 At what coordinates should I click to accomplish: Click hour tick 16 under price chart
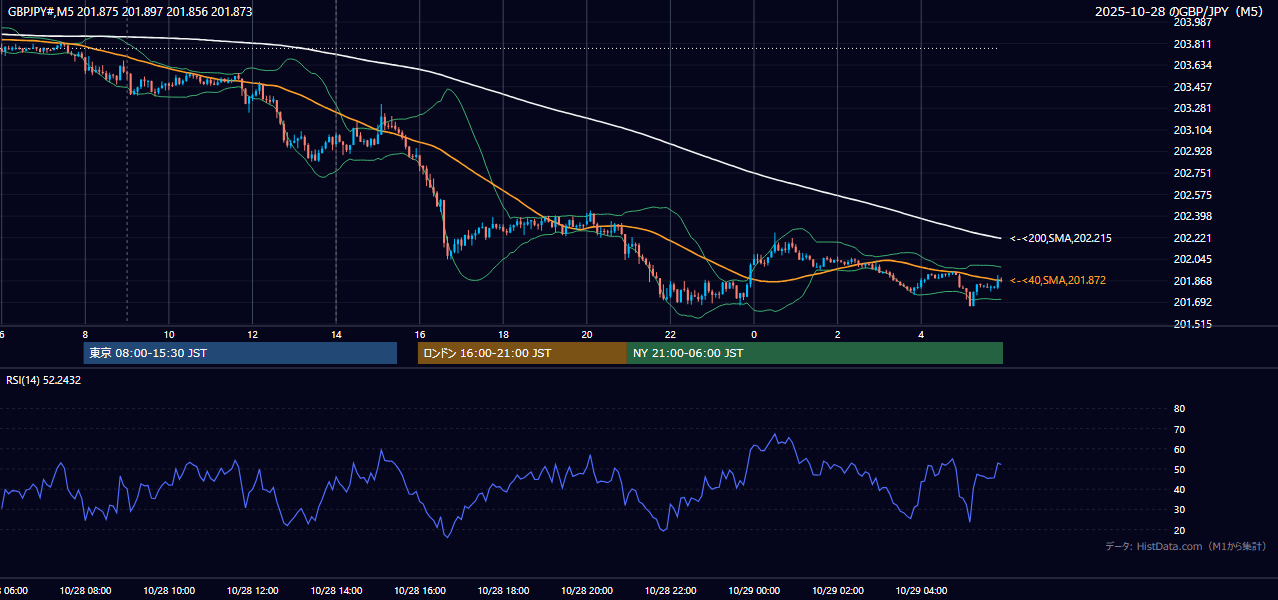420,334
